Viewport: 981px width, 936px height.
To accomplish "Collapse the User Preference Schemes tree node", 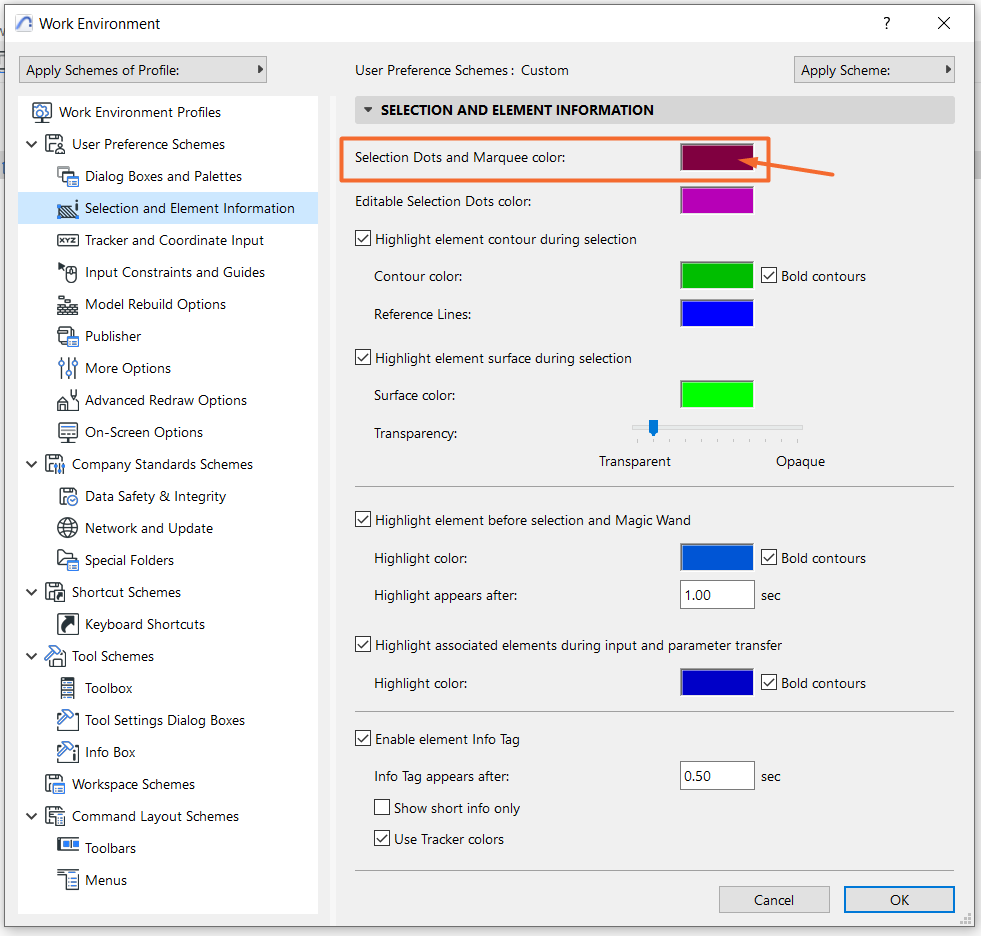I will 31,145.
